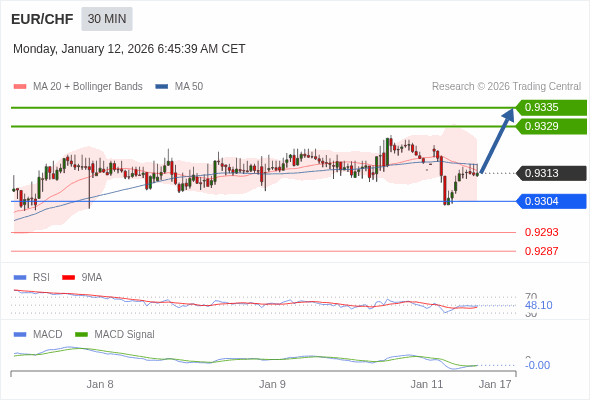Click the blue 0.9304 pivot price tag
The height and width of the screenshot is (400, 590).
pos(551,201)
